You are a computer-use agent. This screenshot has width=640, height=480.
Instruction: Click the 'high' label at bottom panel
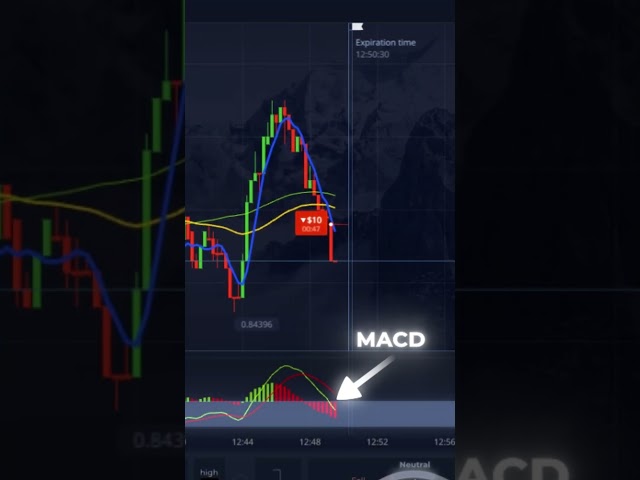click(x=209, y=472)
